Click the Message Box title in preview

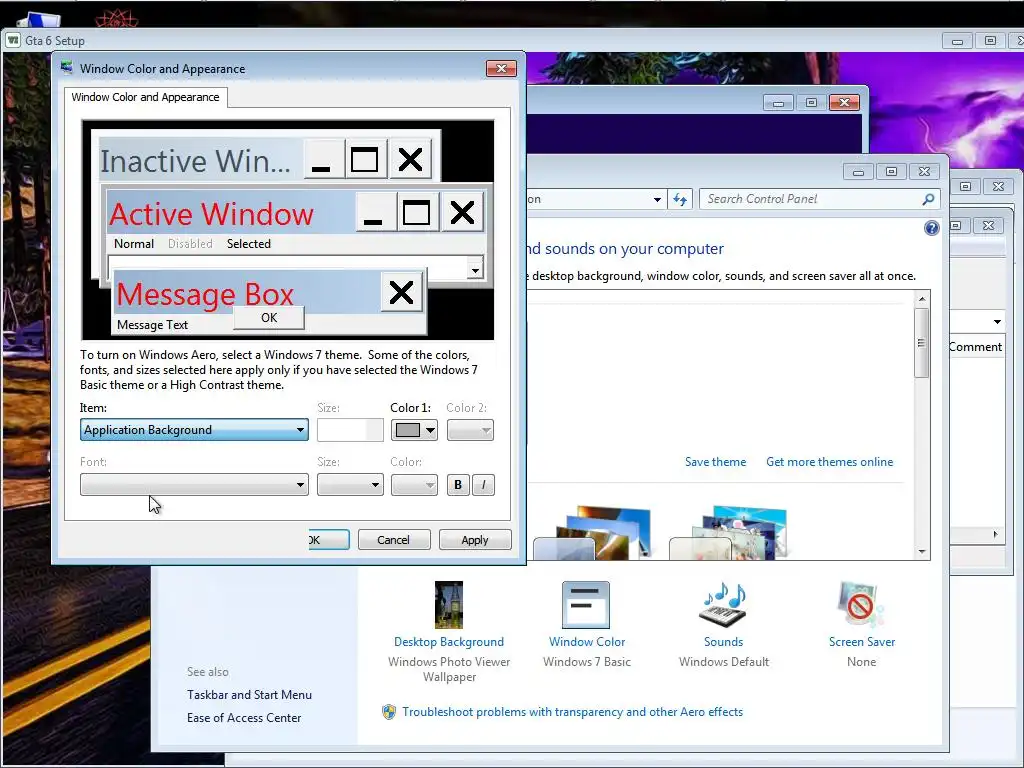pyautogui.click(x=206, y=295)
